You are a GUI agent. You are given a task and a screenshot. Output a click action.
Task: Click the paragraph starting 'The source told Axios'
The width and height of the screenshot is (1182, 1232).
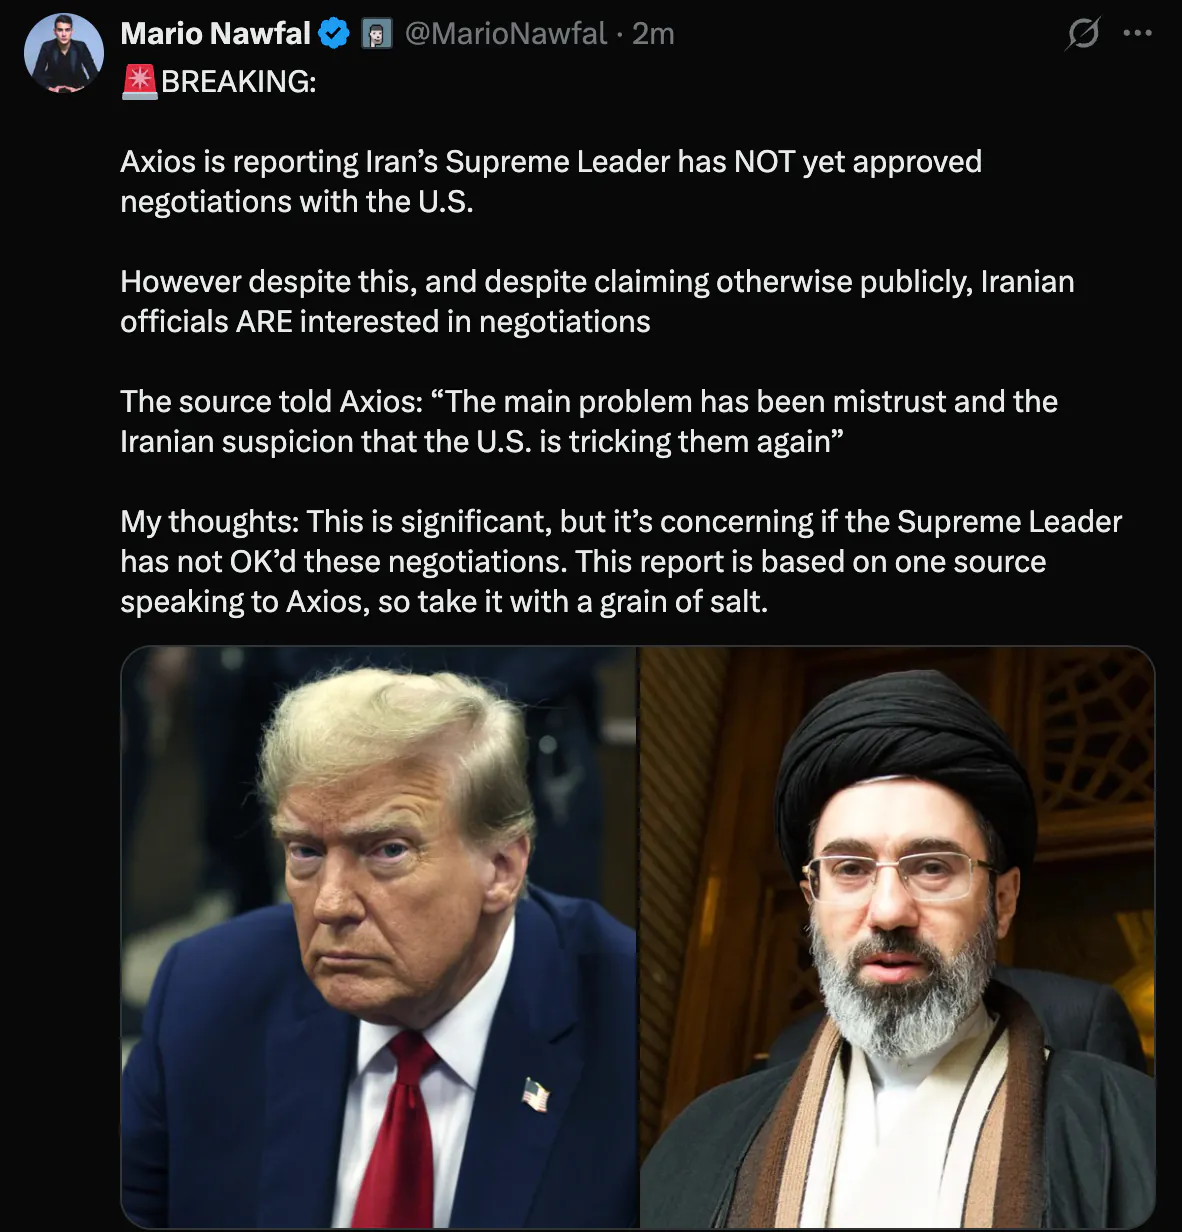point(589,421)
